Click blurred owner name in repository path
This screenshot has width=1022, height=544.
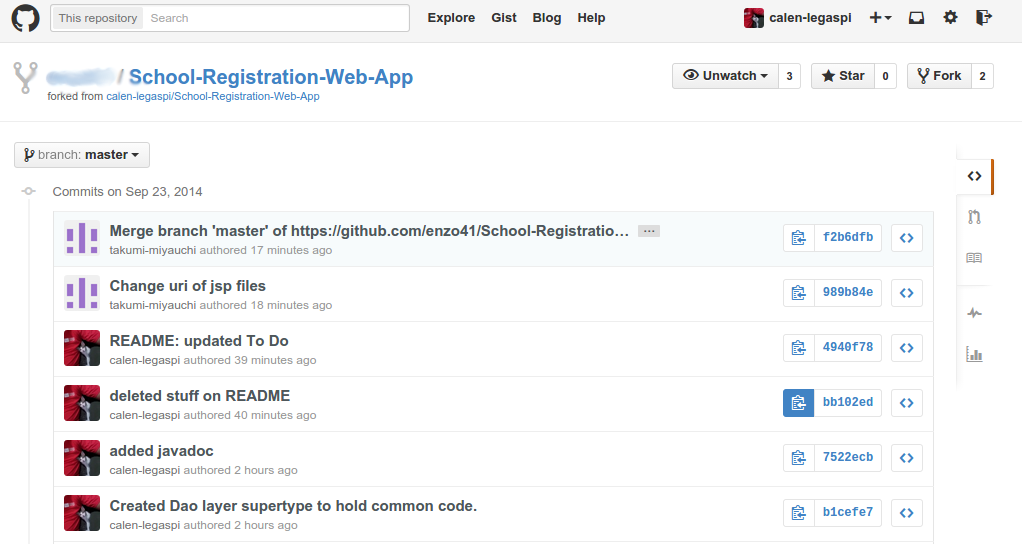(81, 78)
